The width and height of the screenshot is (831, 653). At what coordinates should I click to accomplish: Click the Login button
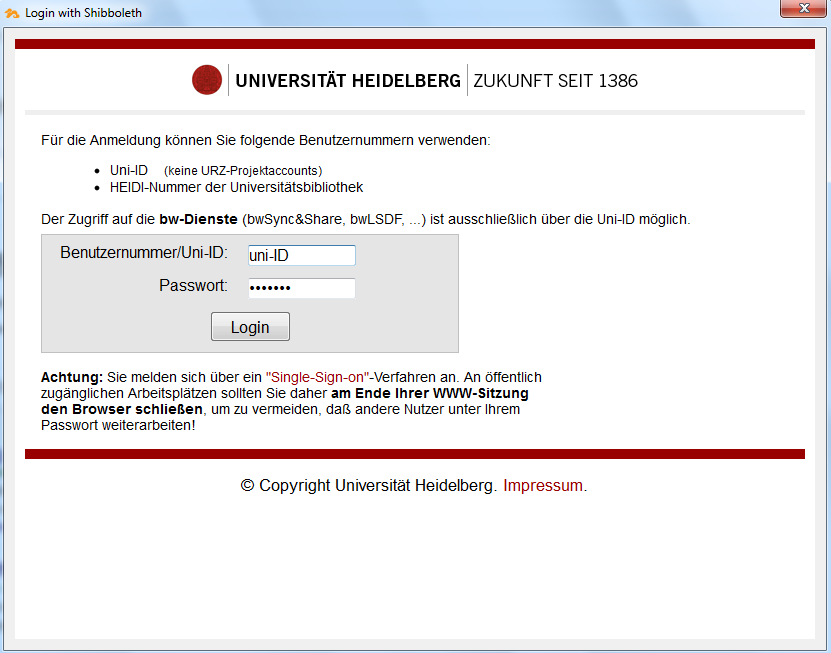coord(250,326)
